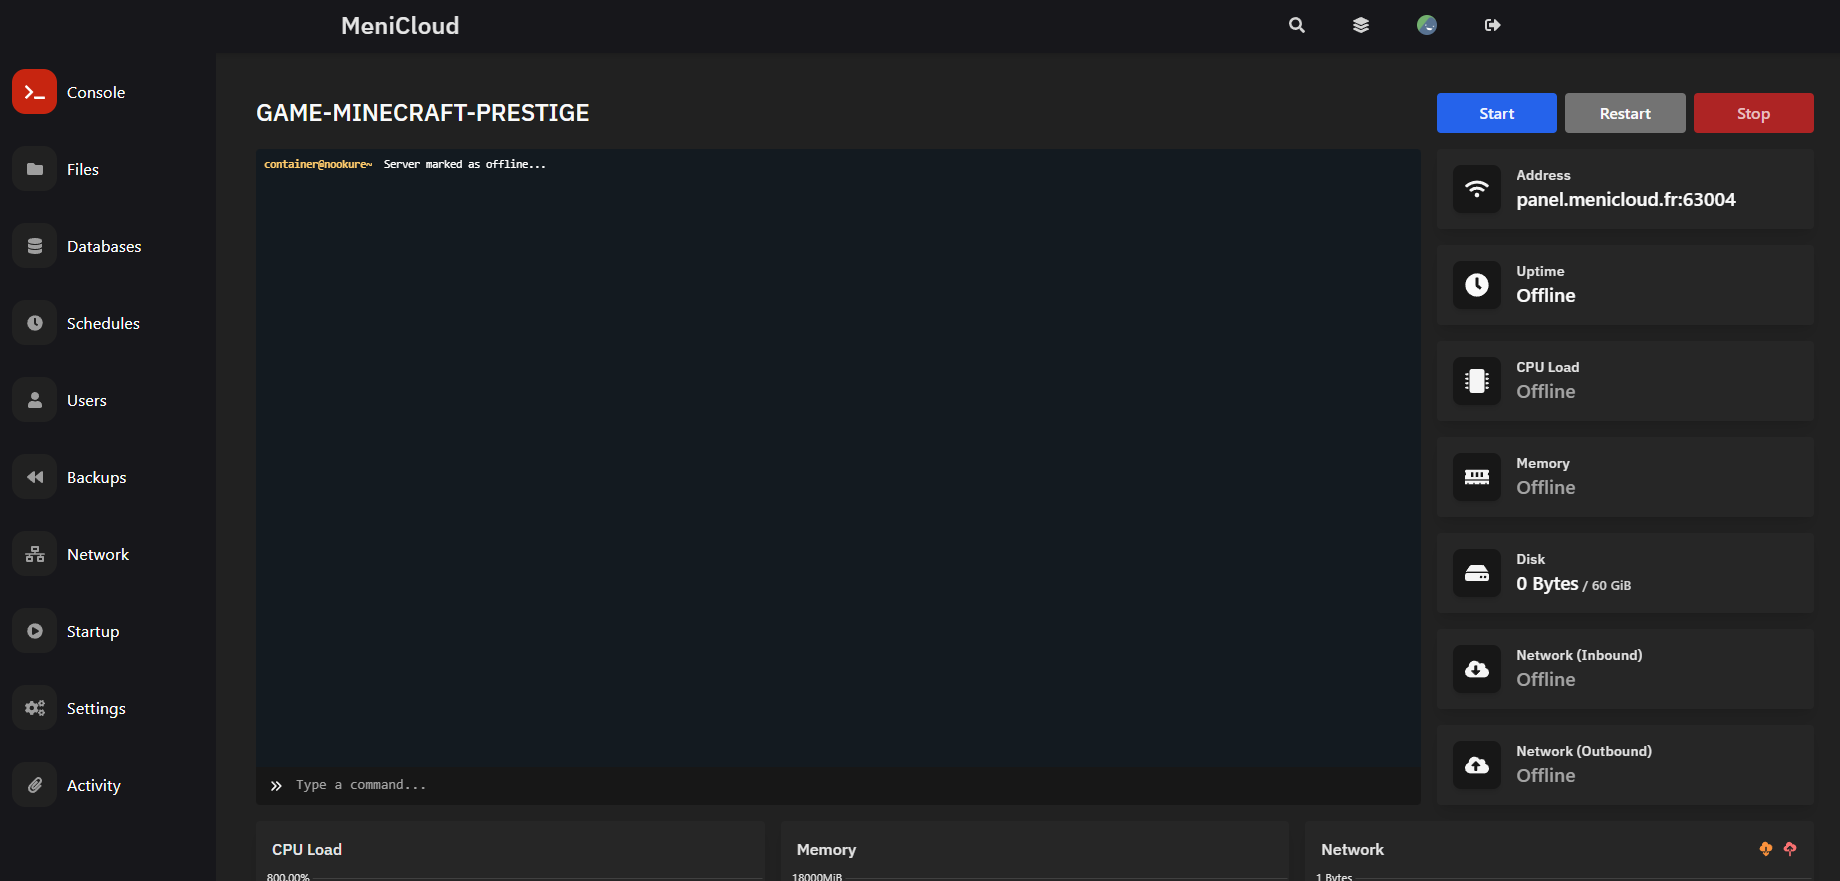The width and height of the screenshot is (1840, 881).
Task: Switch to the Users page
Action: (87, 400)
